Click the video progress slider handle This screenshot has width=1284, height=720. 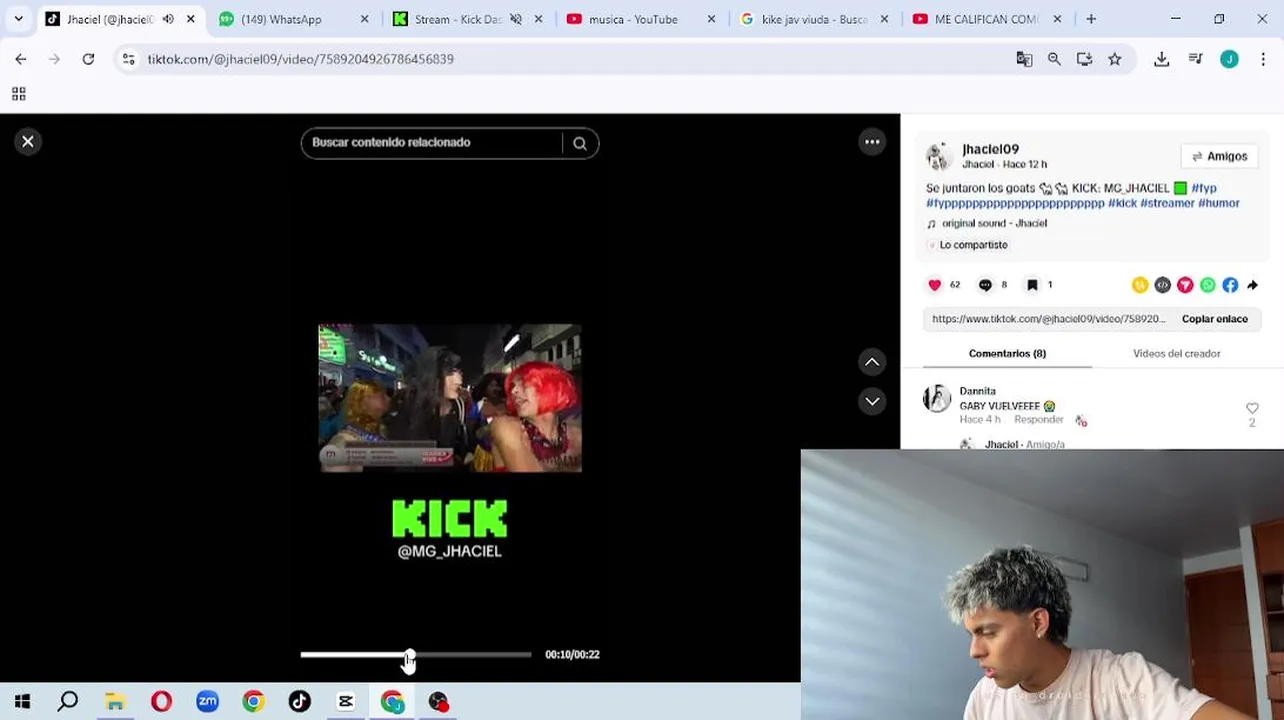pos(409,655)
